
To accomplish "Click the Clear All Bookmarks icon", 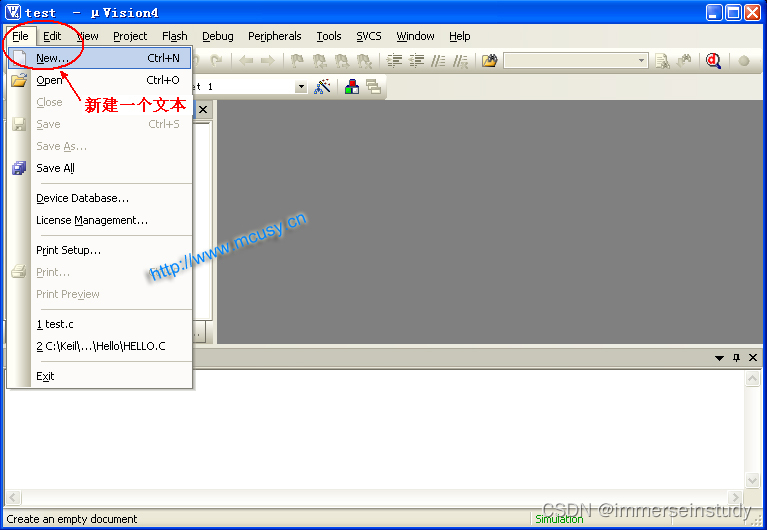I will coord(364,61).
